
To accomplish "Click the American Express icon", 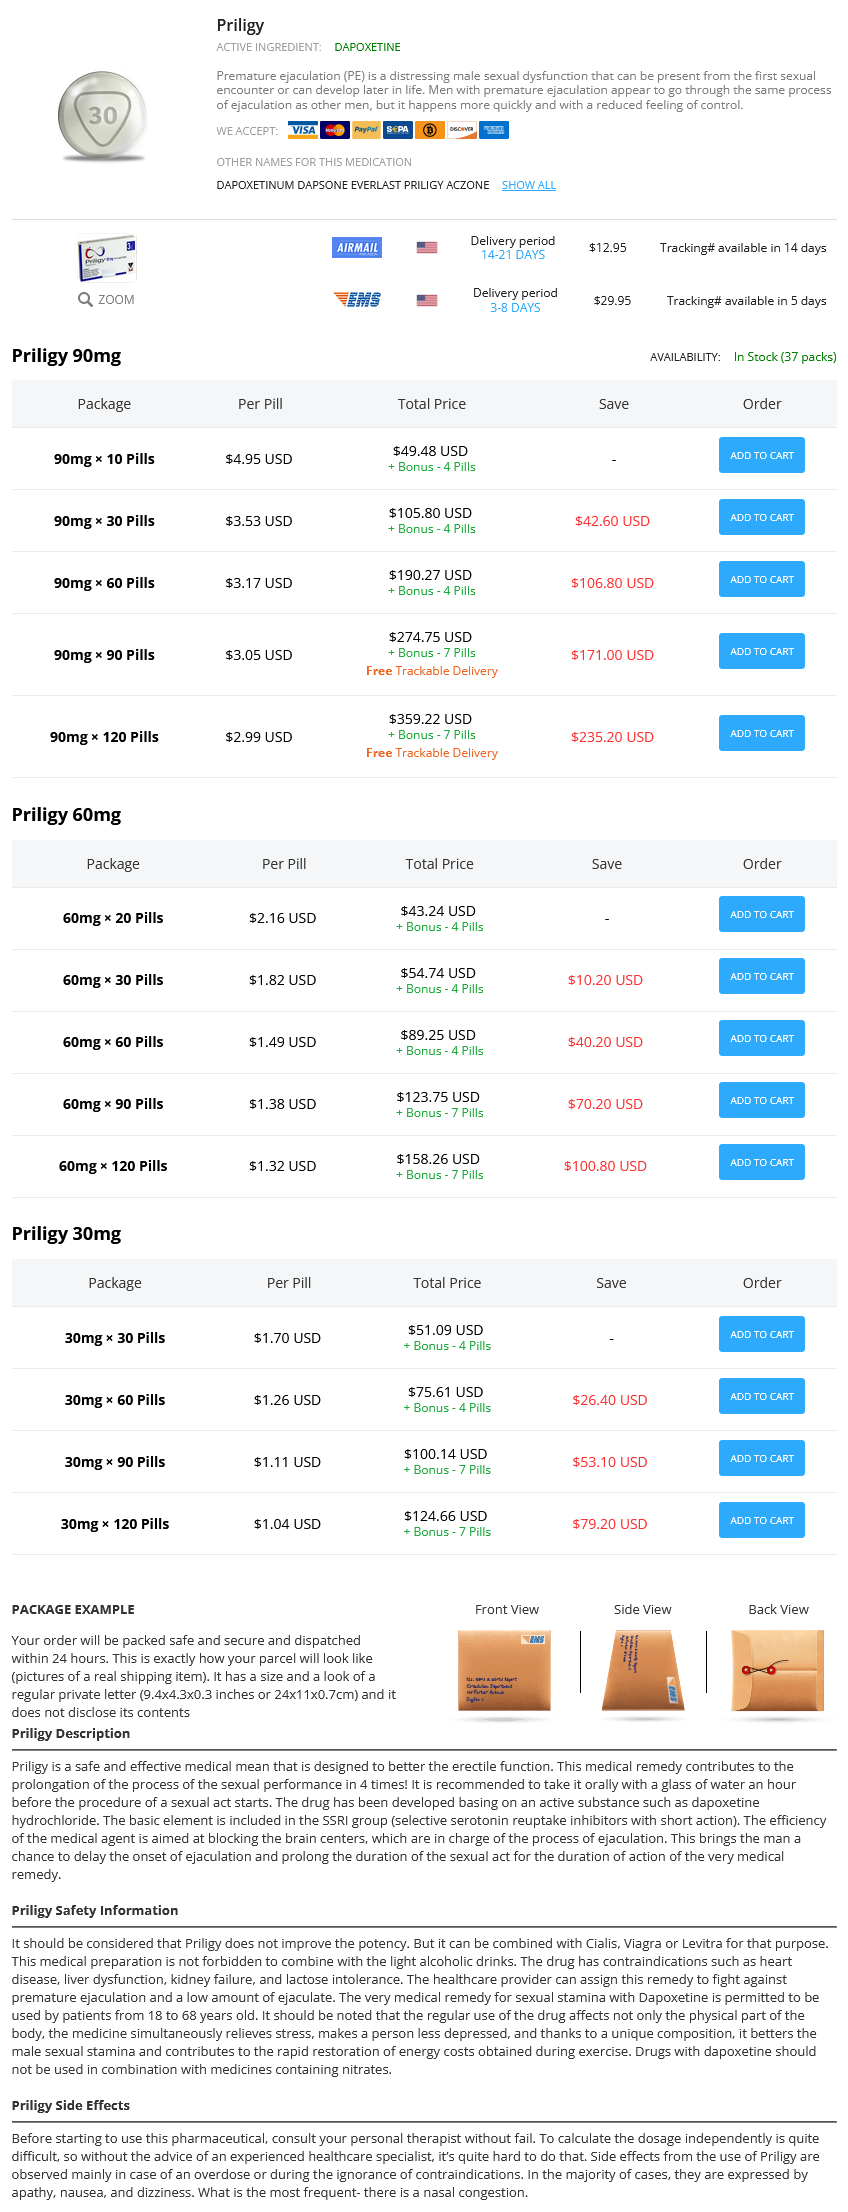I will coord(493,130).
